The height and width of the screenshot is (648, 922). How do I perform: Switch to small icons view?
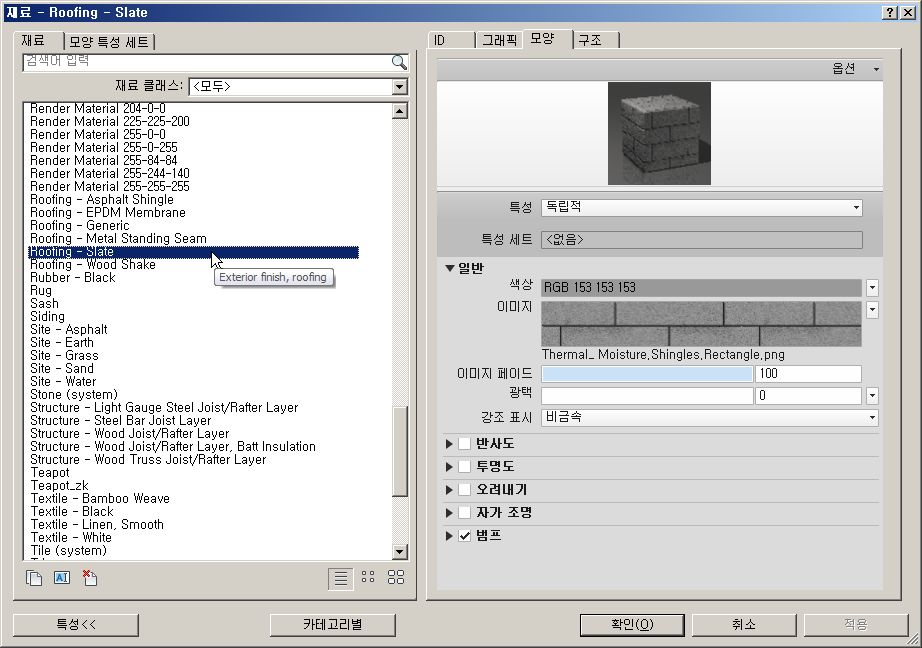[x=368, y=577]
